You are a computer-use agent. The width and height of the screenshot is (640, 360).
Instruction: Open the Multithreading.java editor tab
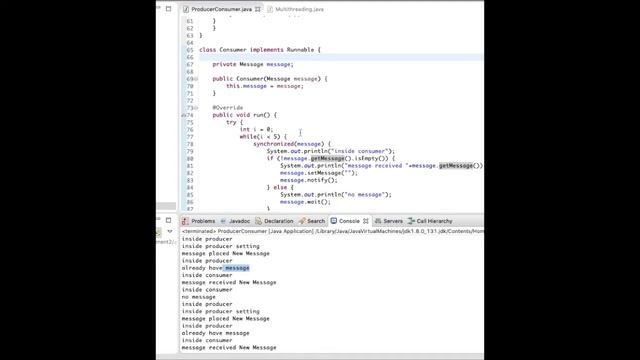(x=299, y=9)
